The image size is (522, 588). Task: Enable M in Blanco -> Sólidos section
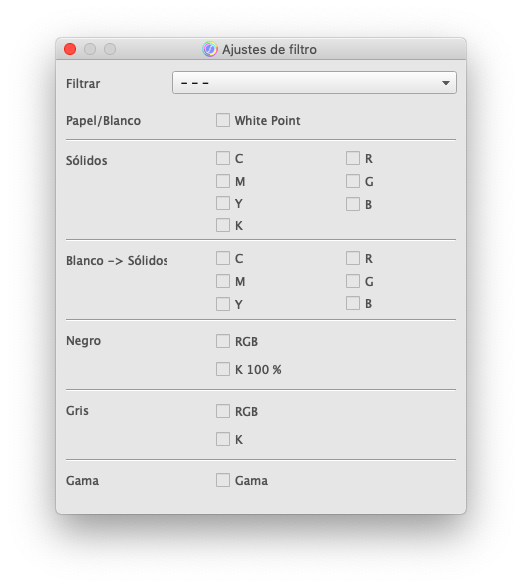(223, 281)
